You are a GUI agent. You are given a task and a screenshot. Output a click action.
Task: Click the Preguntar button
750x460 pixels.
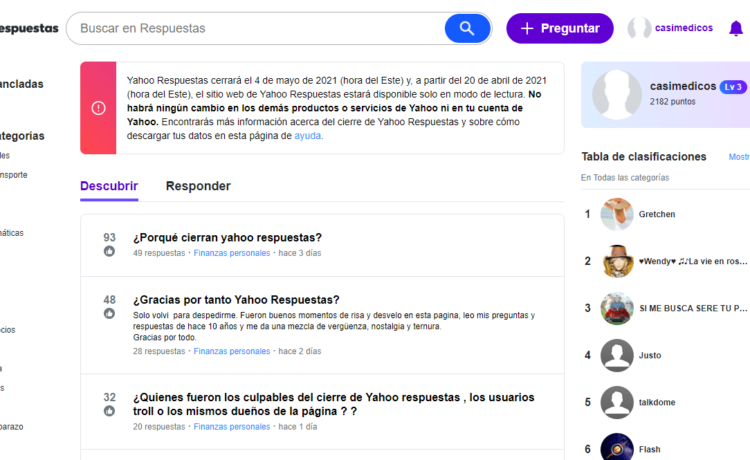(560, 28)
